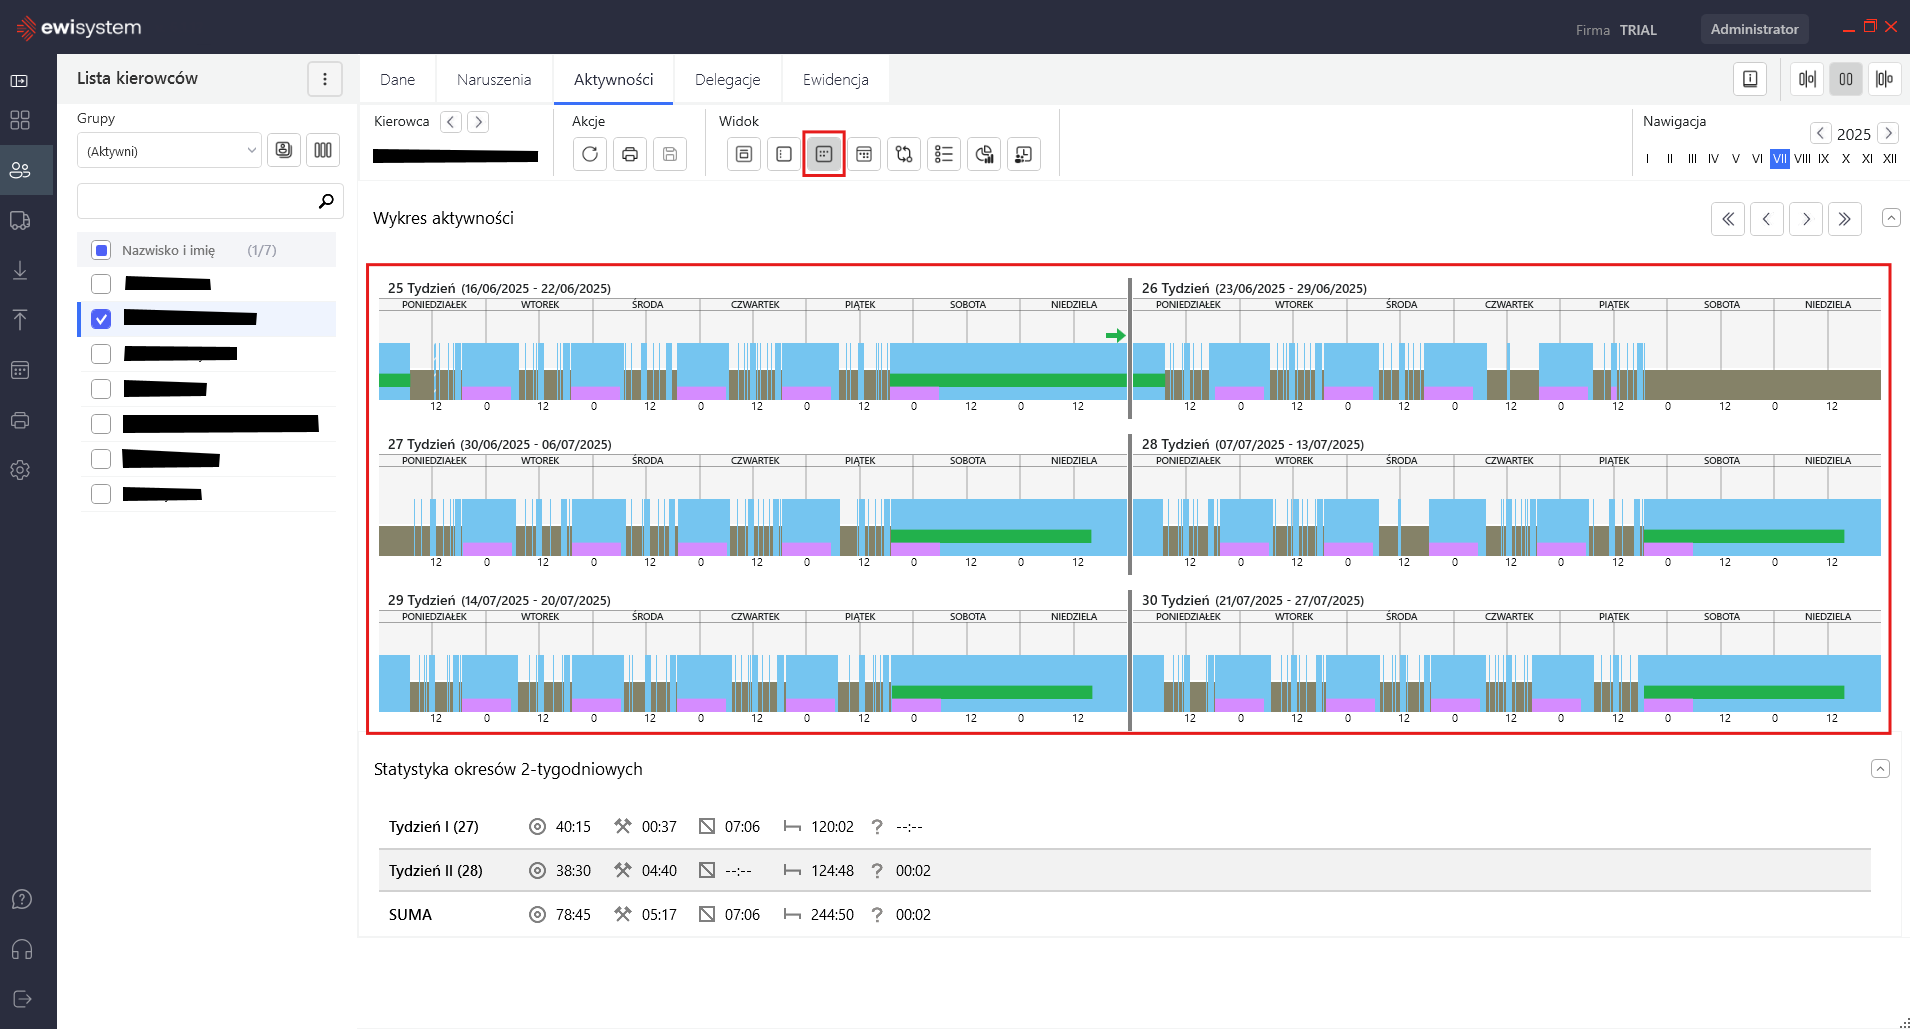Screen dimensions: 1910x1029
Task: Print the activity chart
Action: tap(630, 154)
